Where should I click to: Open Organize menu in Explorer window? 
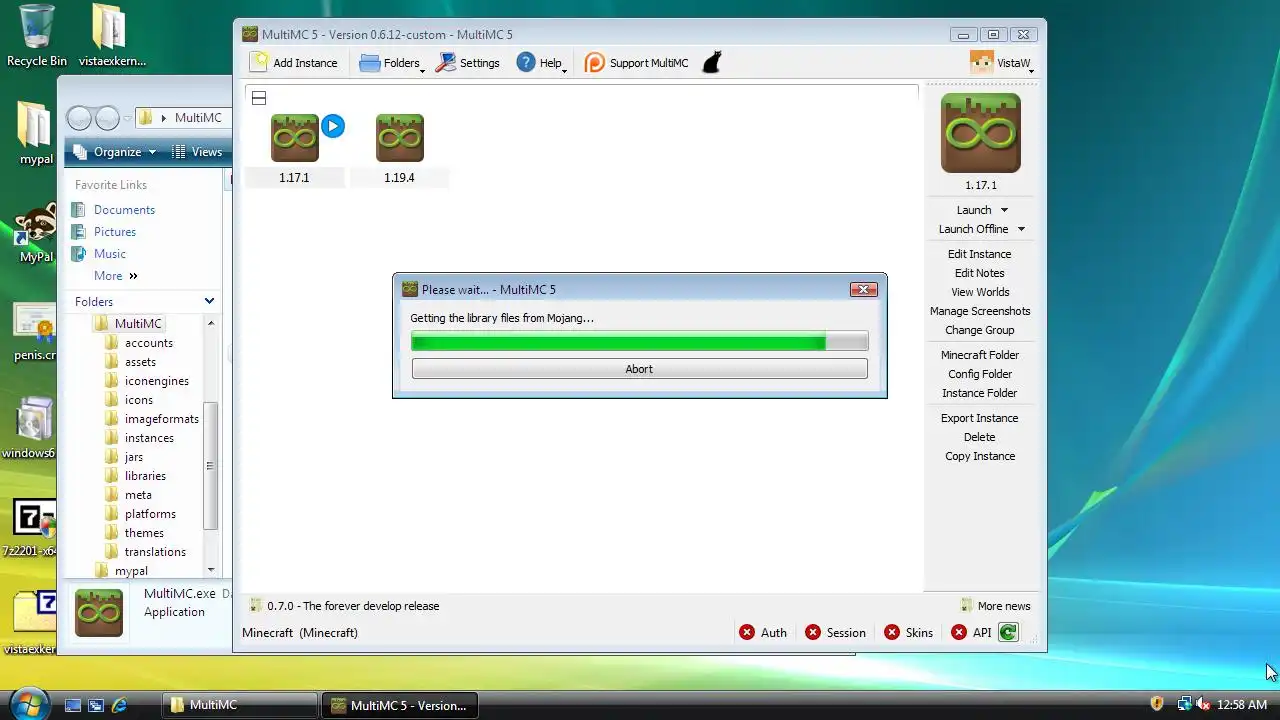(114, 152)
